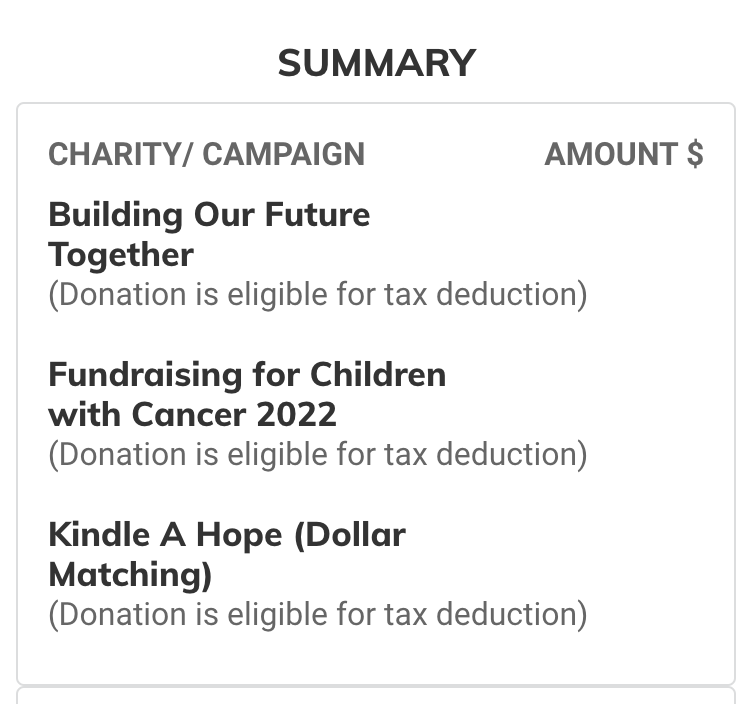Image resolution: width=748 pixels, height=704 pixels.
Task: Click the CHARITY/ CAMPAIGN column header
Action: point(206,154)
